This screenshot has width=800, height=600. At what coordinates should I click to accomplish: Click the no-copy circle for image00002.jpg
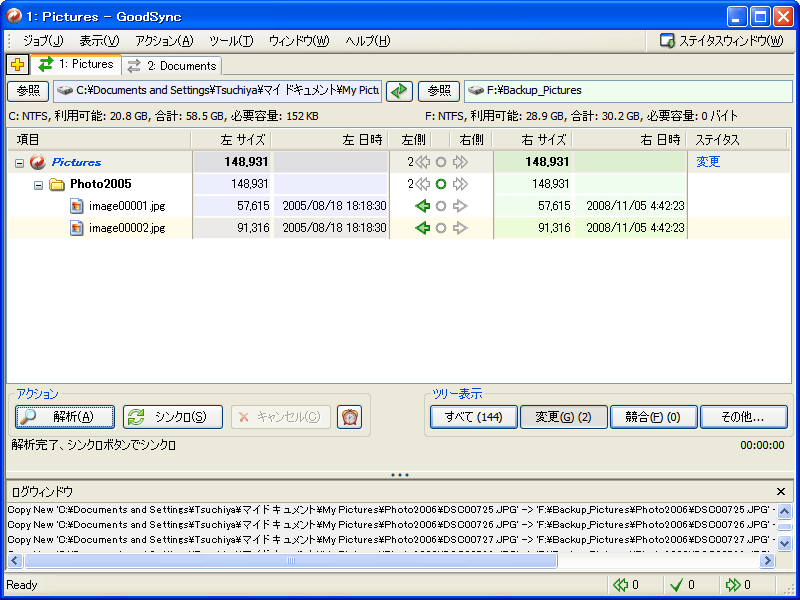[441, 228]
